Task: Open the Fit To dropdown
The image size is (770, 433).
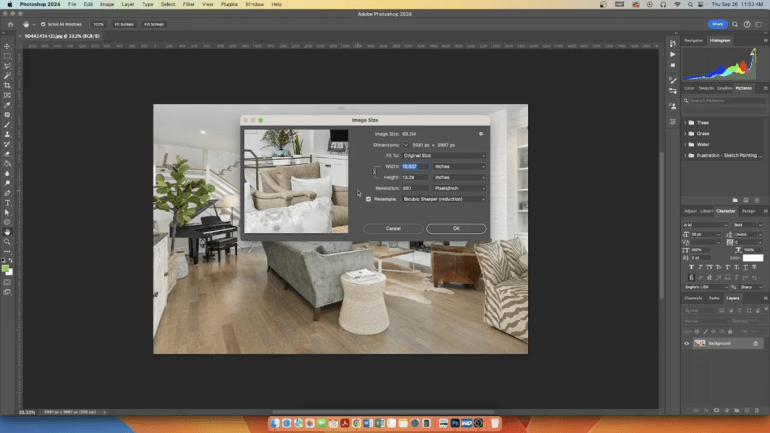Action: tap(444, 155)
